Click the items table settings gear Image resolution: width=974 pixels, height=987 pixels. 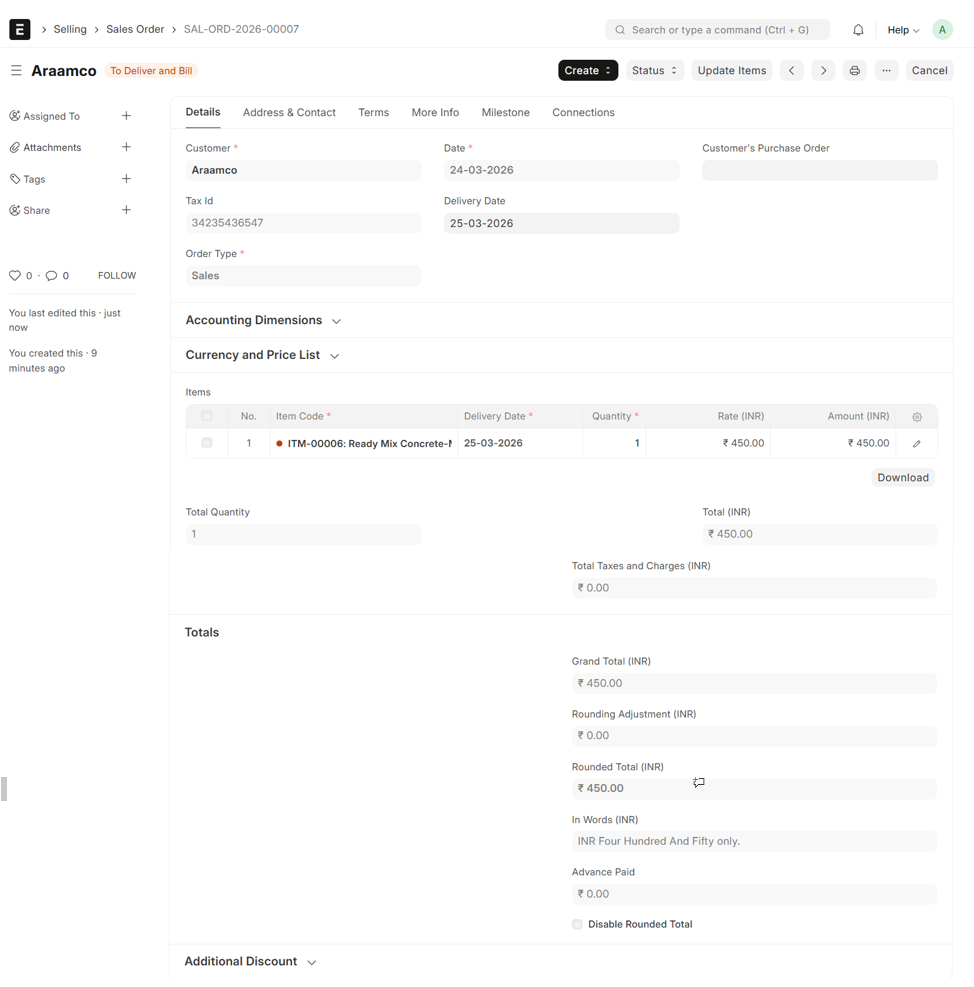pos(917,417)
